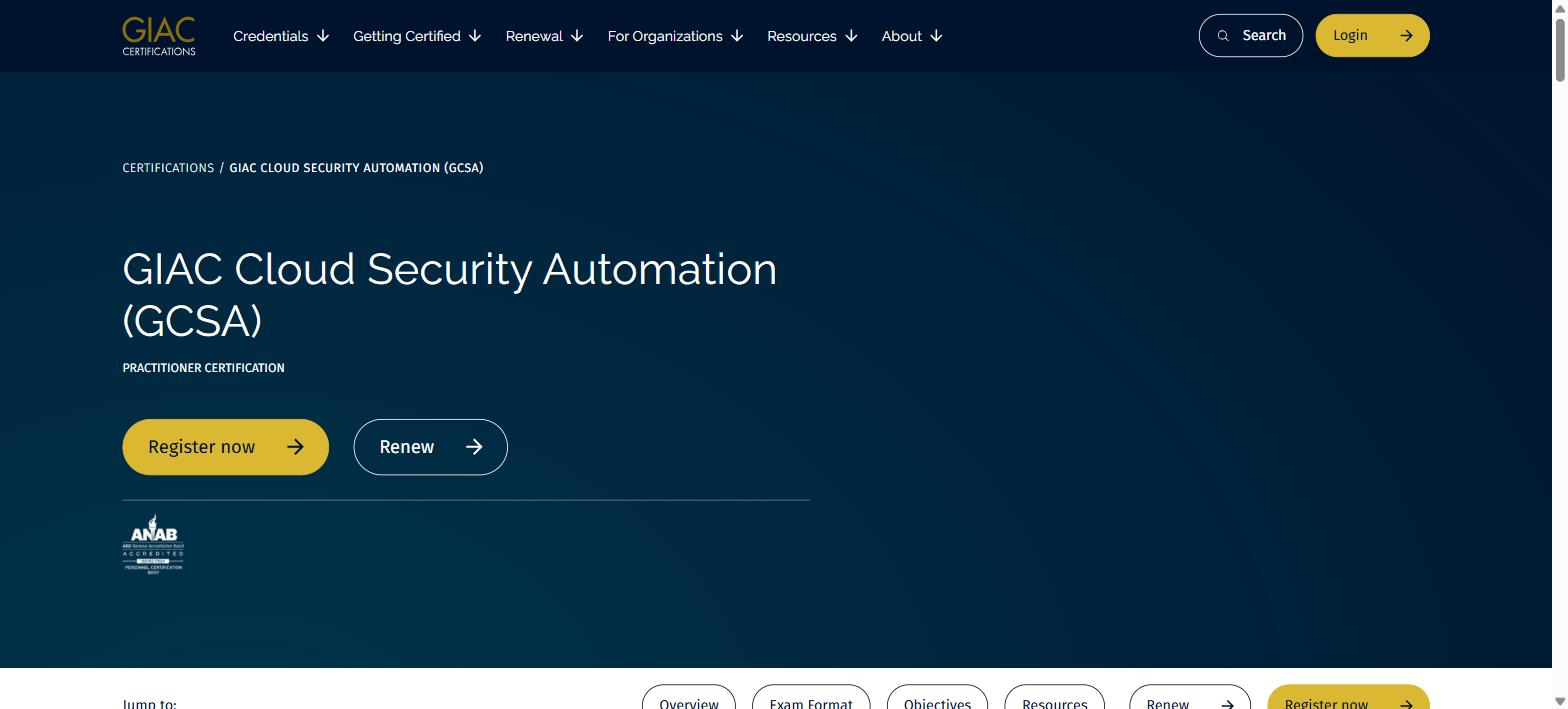Jump to the Overview section

tap(689, 697)
